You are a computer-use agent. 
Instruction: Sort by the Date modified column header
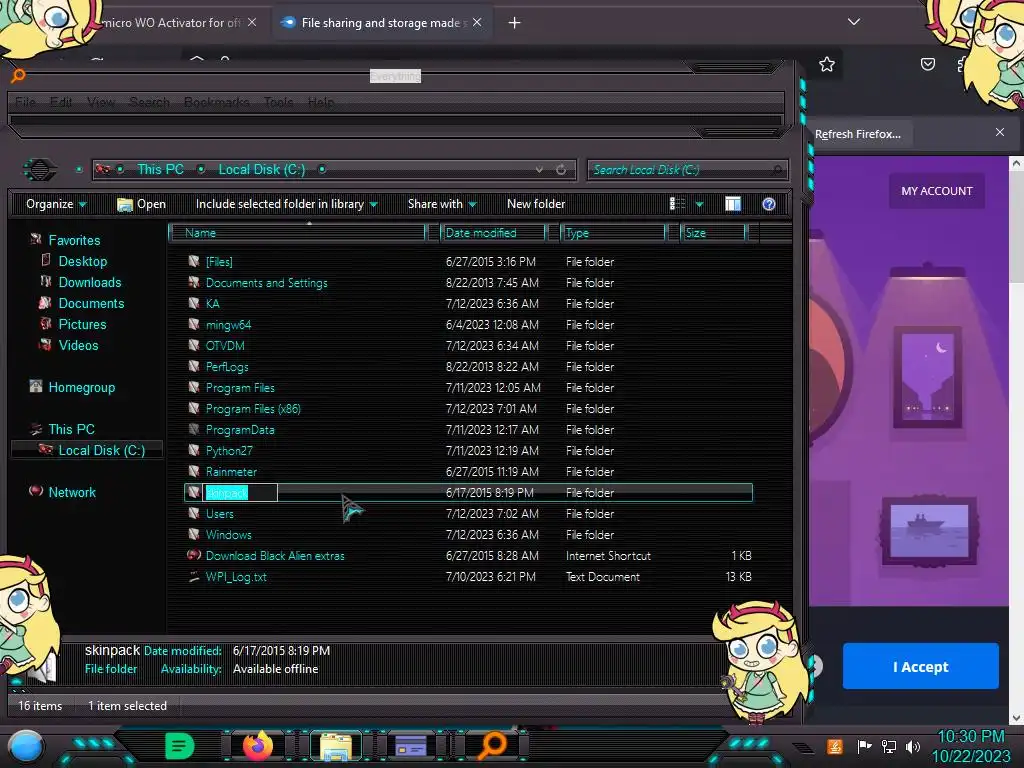pos(493,233)
